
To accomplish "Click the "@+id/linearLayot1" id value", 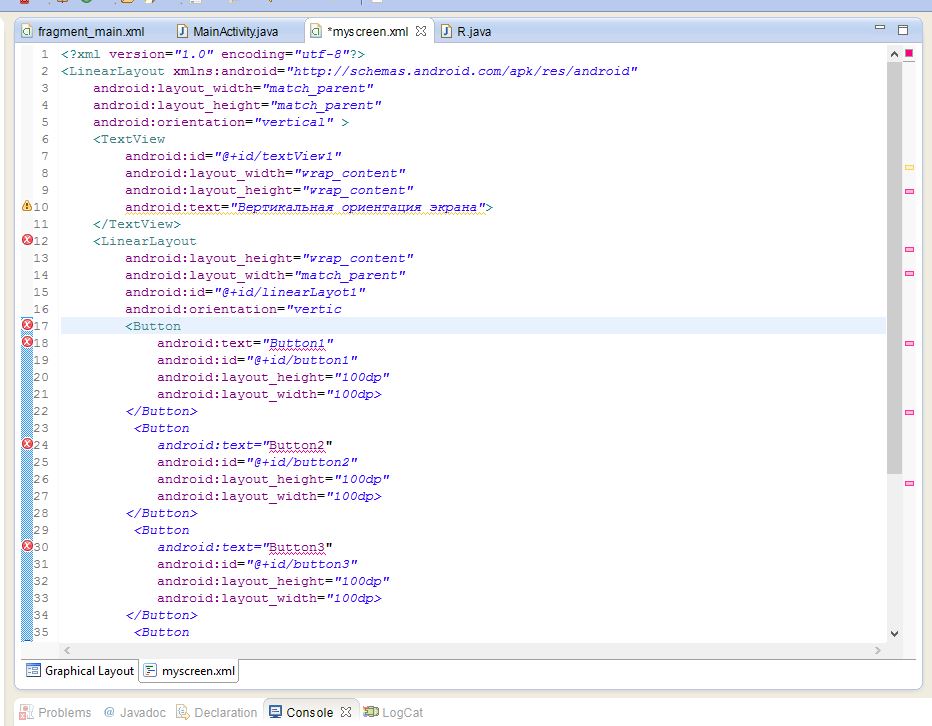I will coord(289,292).
